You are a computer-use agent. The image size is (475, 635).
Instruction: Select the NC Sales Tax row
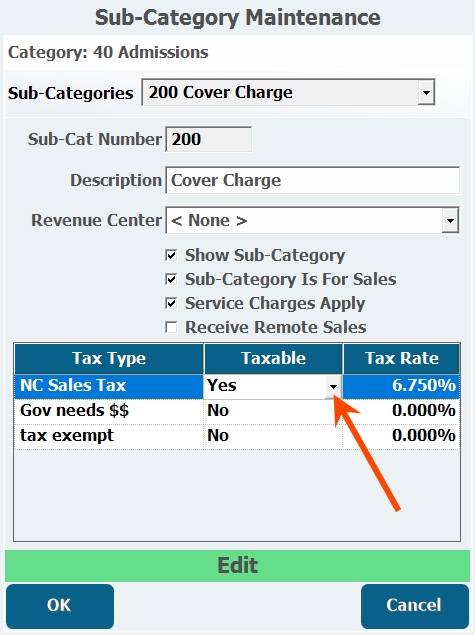[237, 386]
